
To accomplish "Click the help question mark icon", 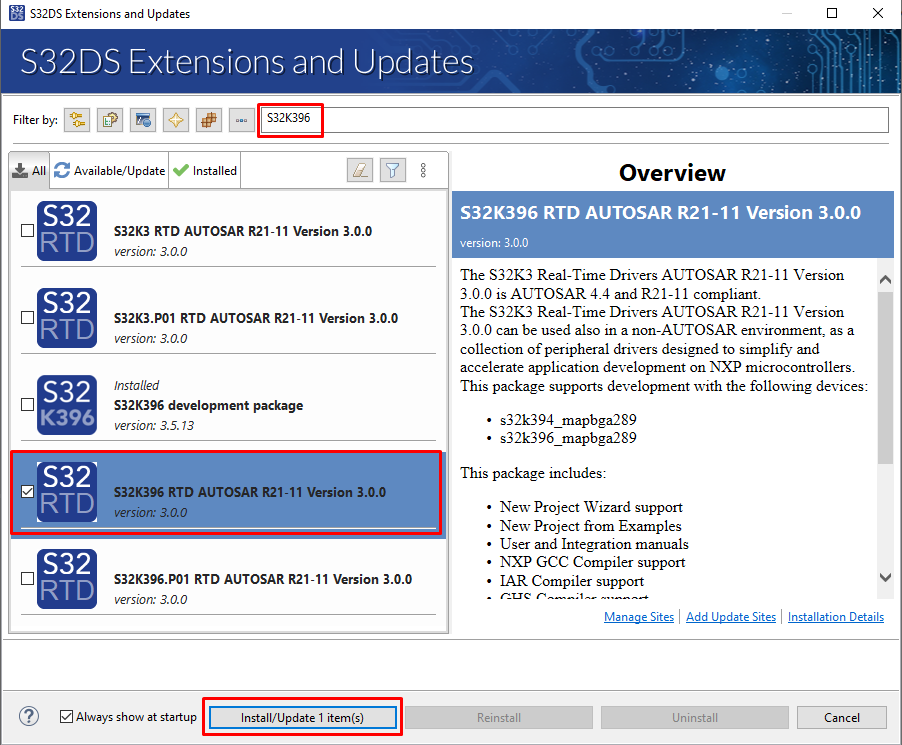I will pos(29,717).
